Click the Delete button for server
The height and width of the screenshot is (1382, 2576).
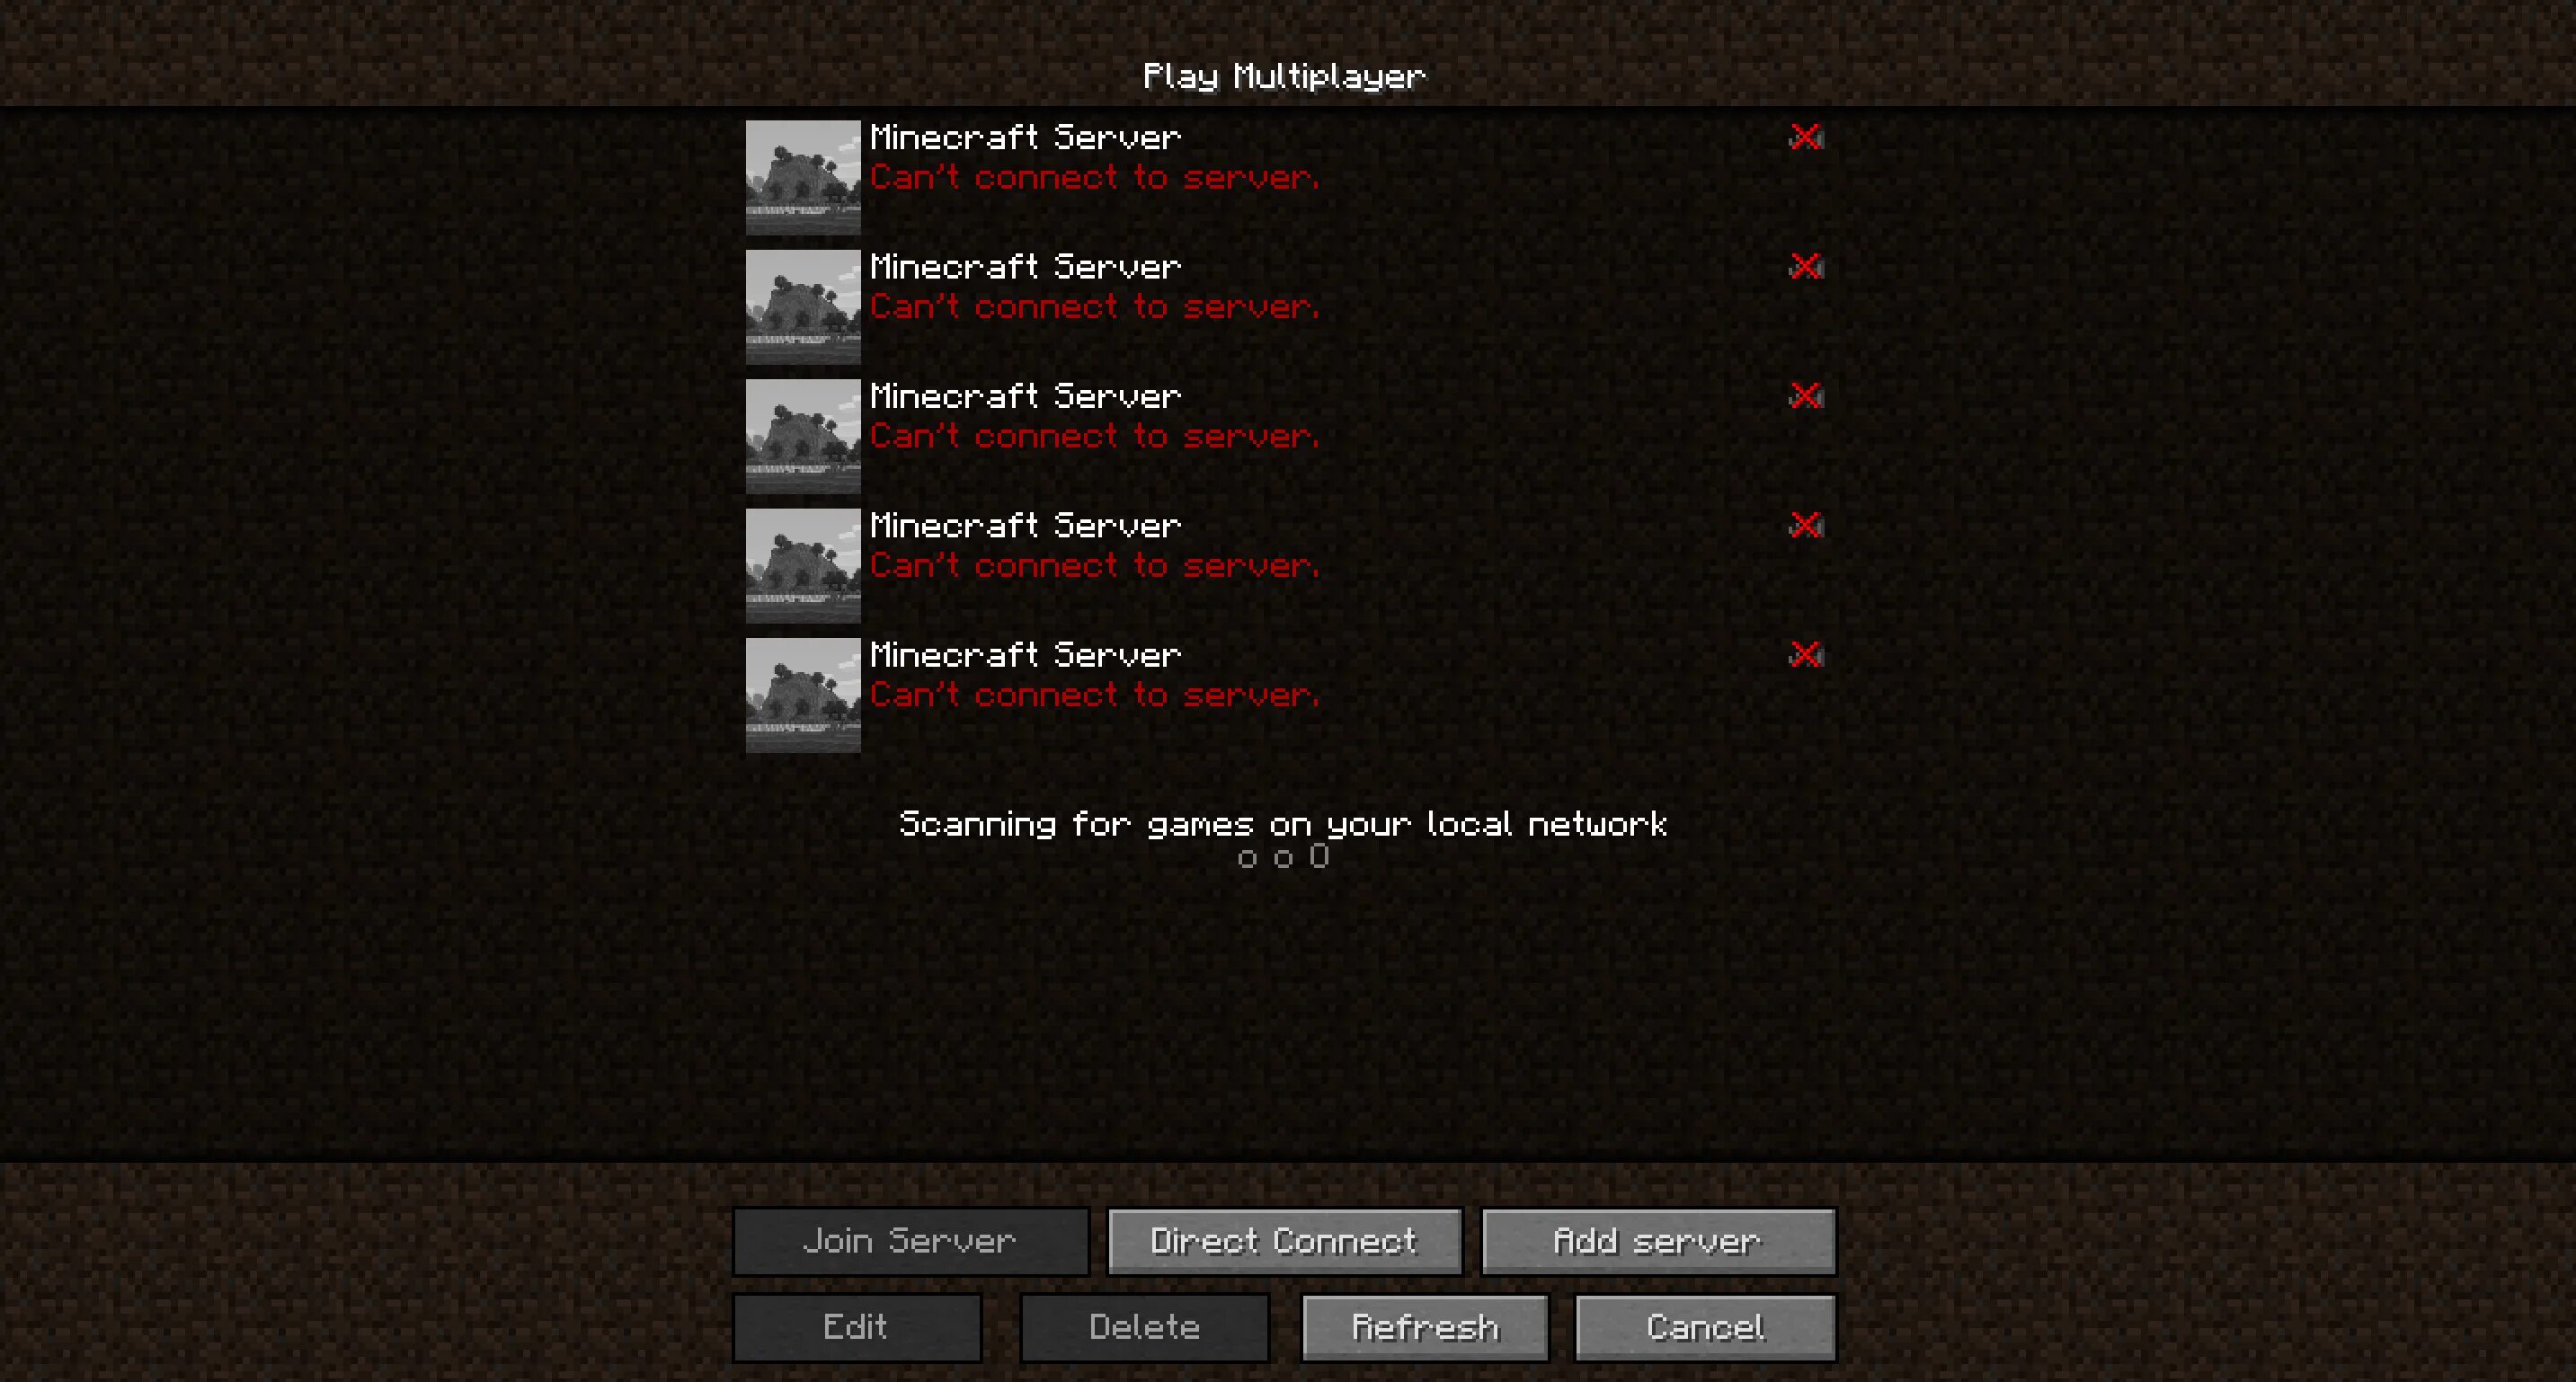tap(1141, 1324)
